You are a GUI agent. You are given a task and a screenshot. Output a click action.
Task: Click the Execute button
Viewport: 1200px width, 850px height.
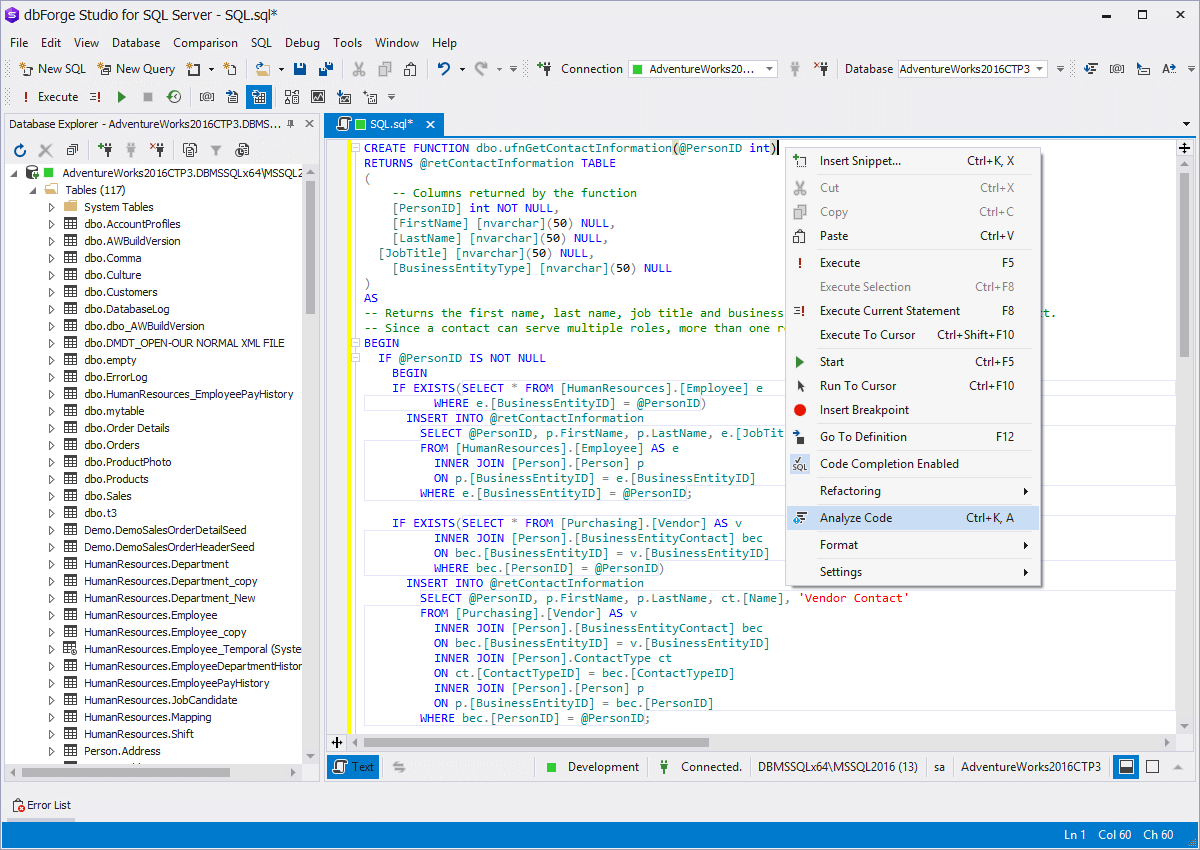click(x=48, y=97)
